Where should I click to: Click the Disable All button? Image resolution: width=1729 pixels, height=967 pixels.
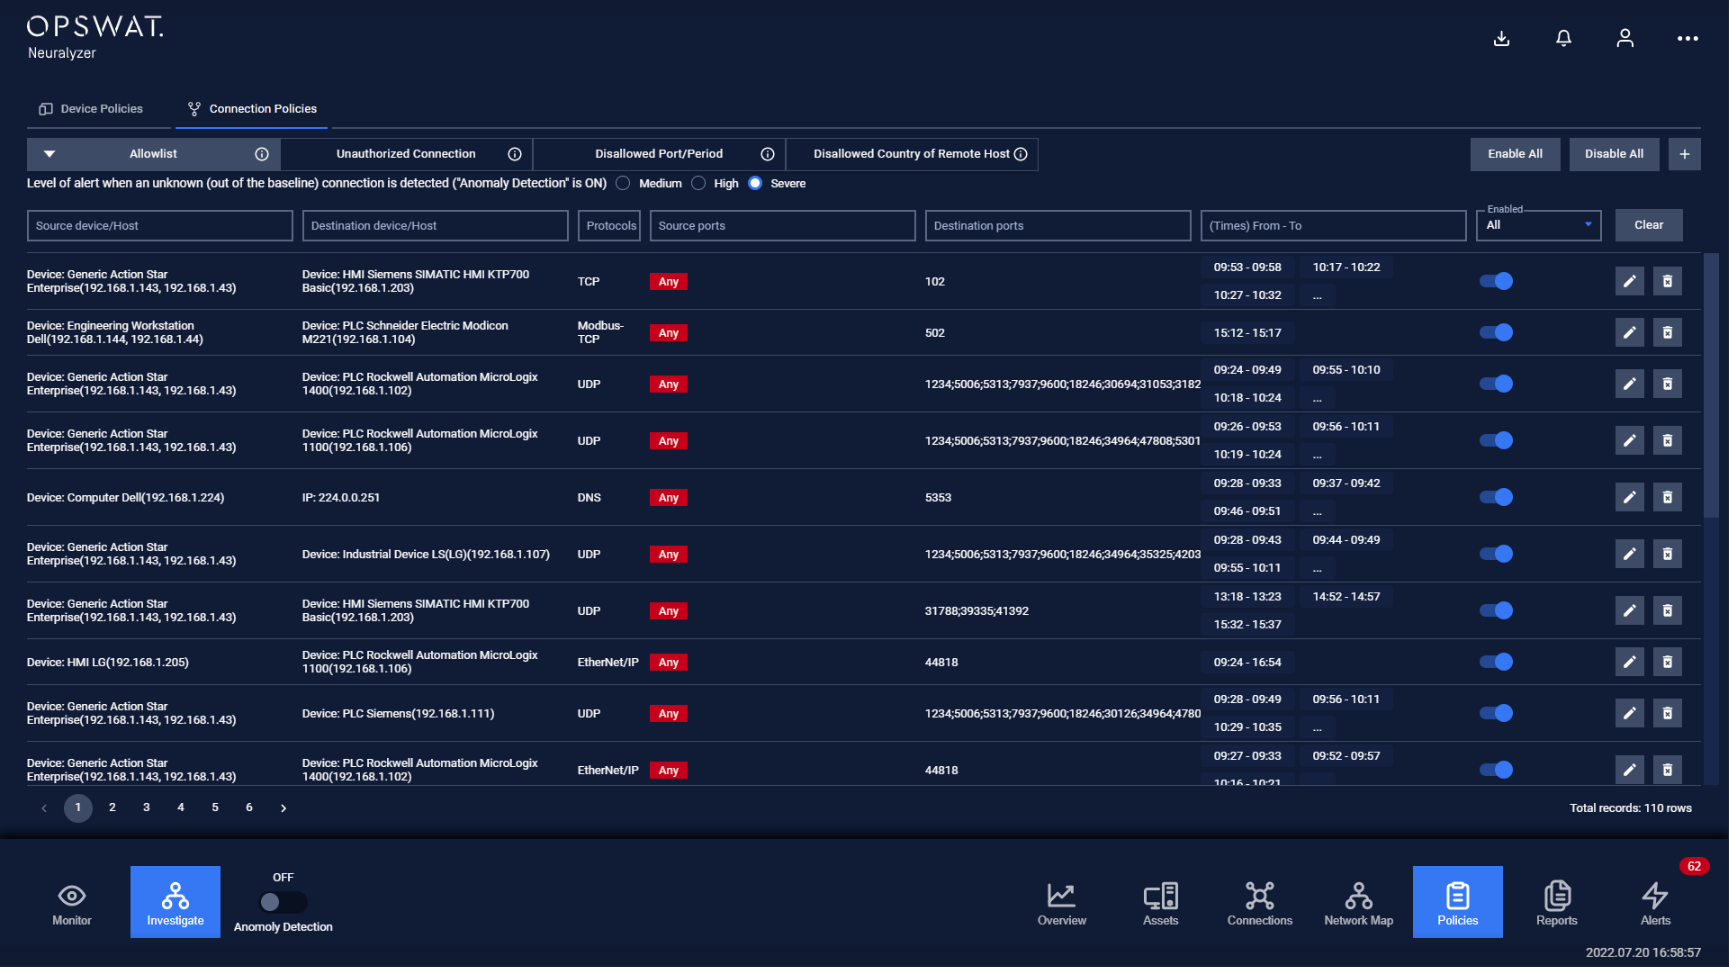(1614, 154)
